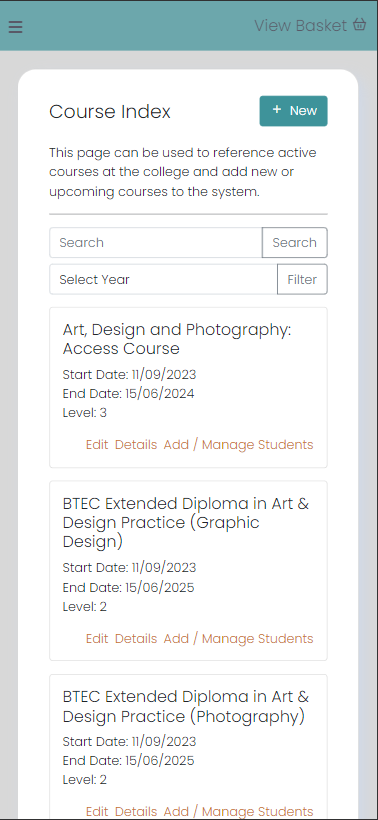
Task: Open the hamburger navigation menu
Action: (x=15, y=27)
